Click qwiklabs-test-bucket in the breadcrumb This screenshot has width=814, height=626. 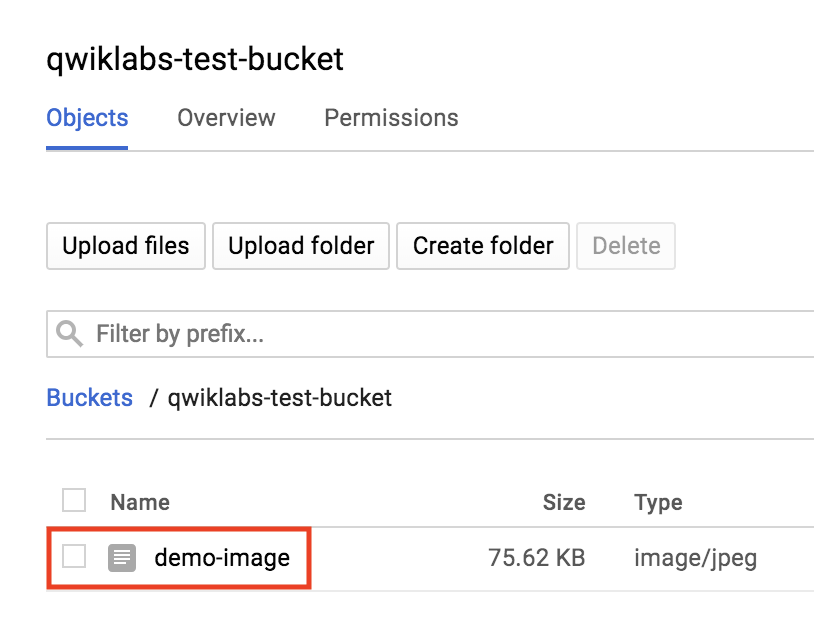tap(280, 398)
